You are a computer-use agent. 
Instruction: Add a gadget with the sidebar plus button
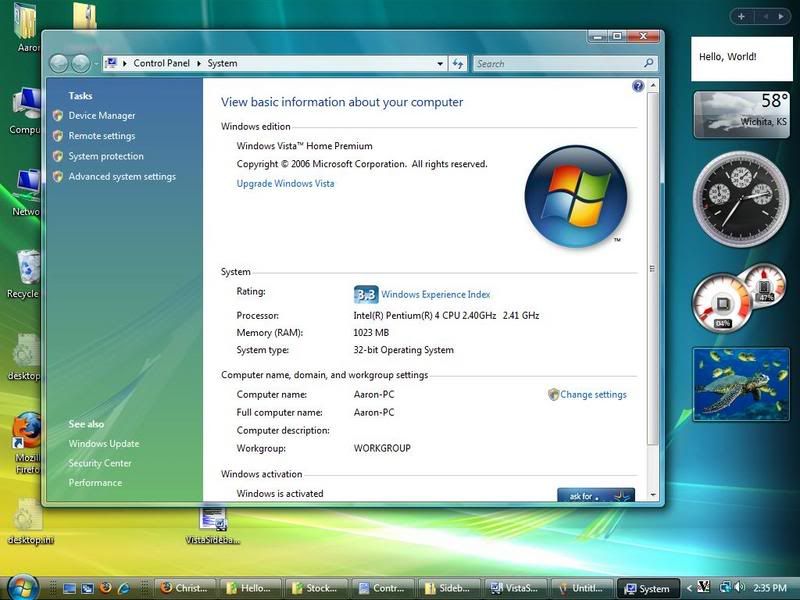tap(741, 16)
